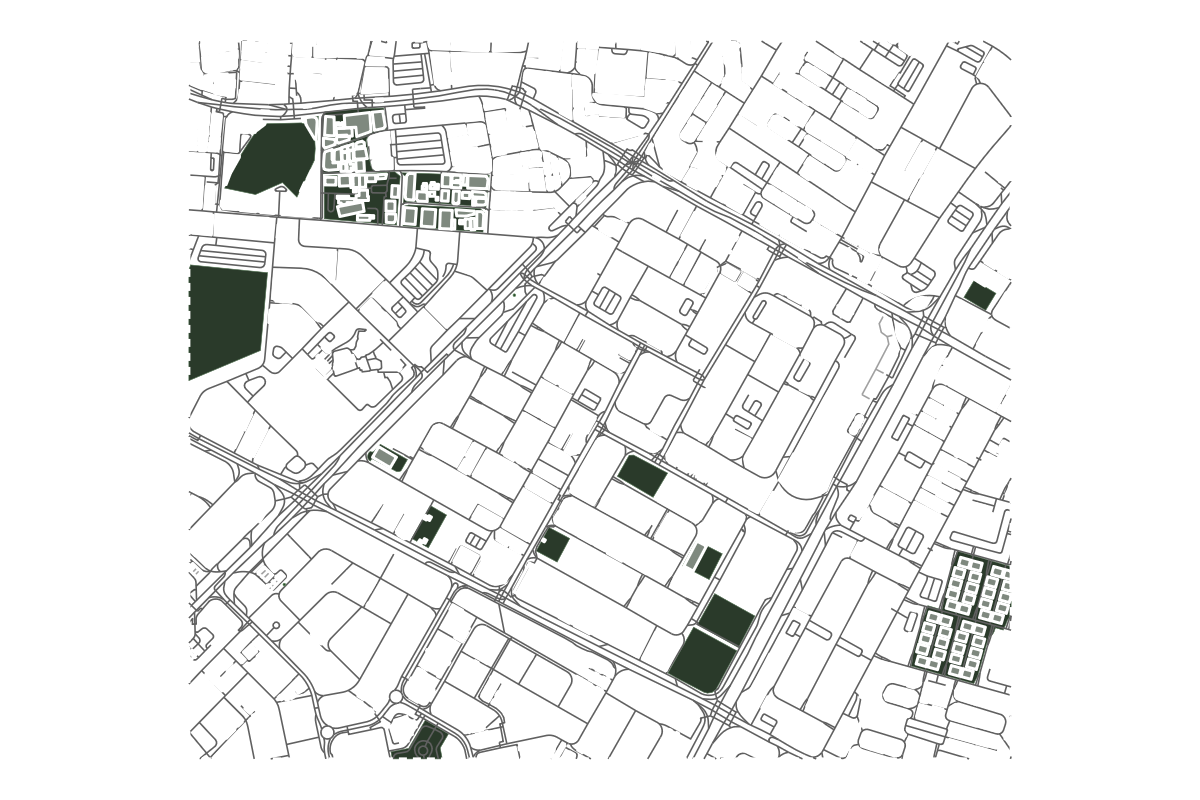
Task: Select the large dark rectangle cut off by the map's left edge
Action: 227,322
